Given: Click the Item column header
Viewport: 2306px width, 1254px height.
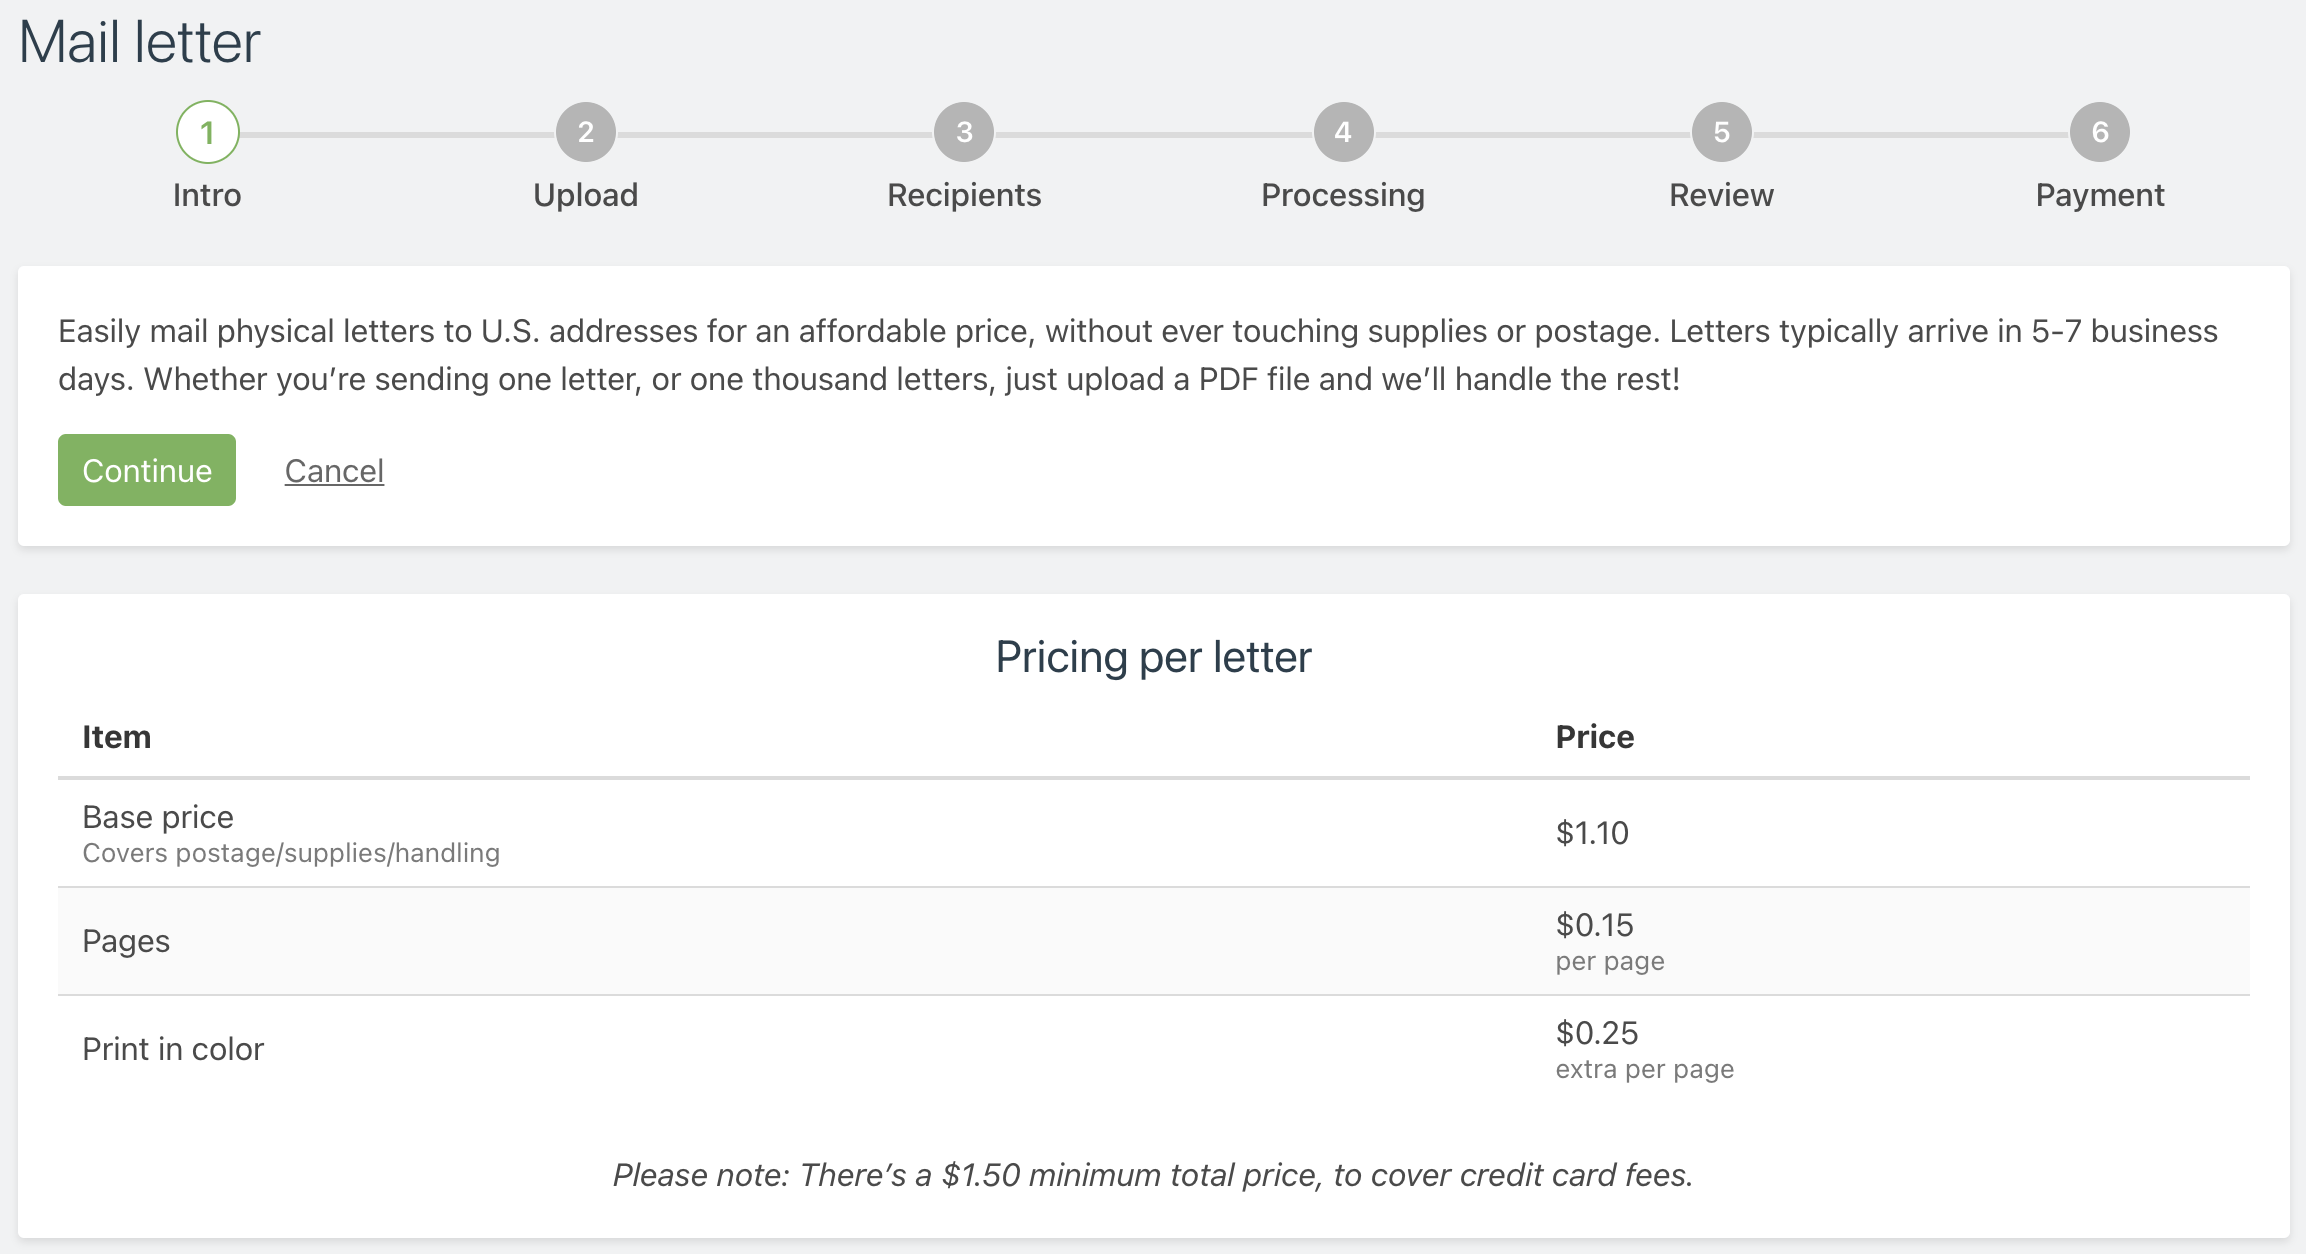Looking at the screenshot, I should [x=116, y=736].
